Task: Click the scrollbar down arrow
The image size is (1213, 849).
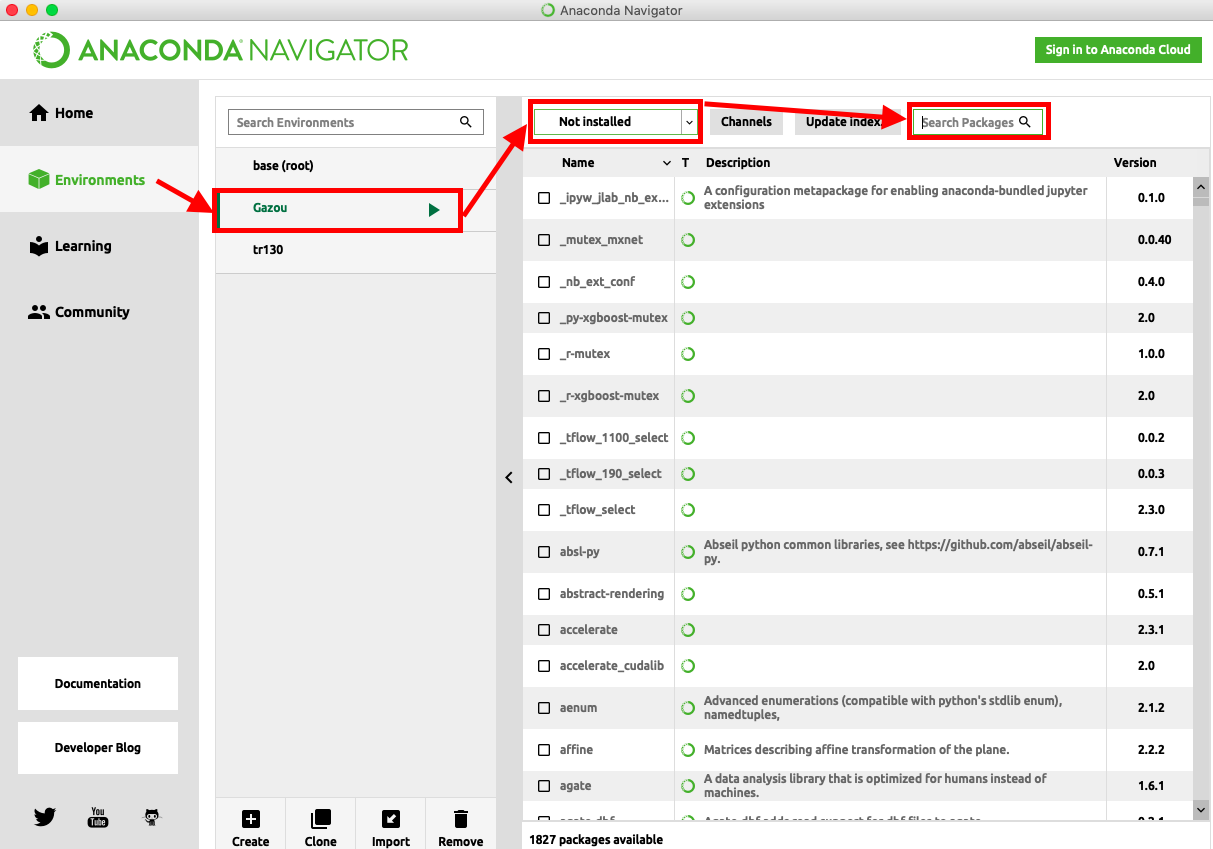Action: coord(1201,809)
